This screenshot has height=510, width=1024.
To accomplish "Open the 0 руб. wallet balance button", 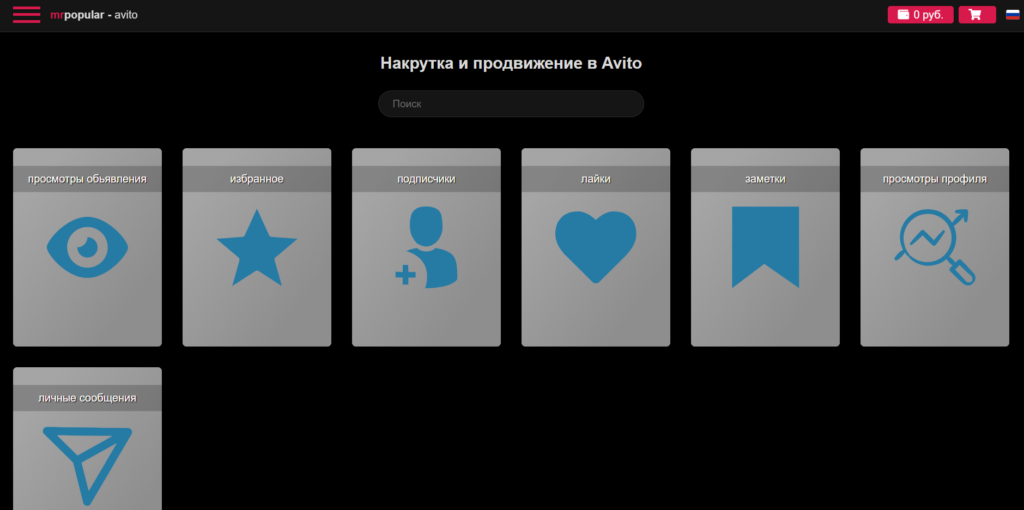I will click(920, 14).
